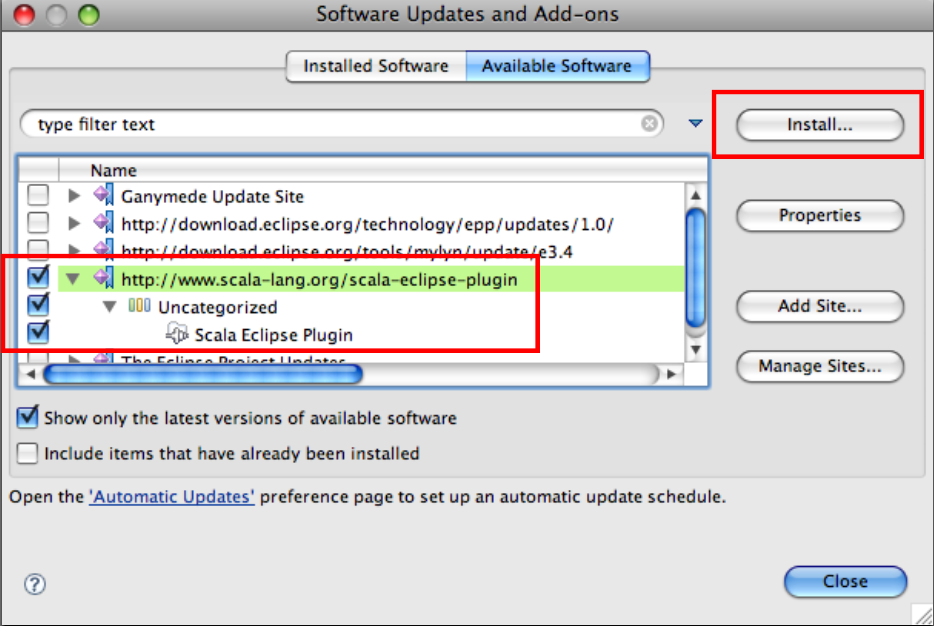Screen dimensions: 934x626
Task: Uncheck the Uncategorized checkbox
Action: coord(38,304)
